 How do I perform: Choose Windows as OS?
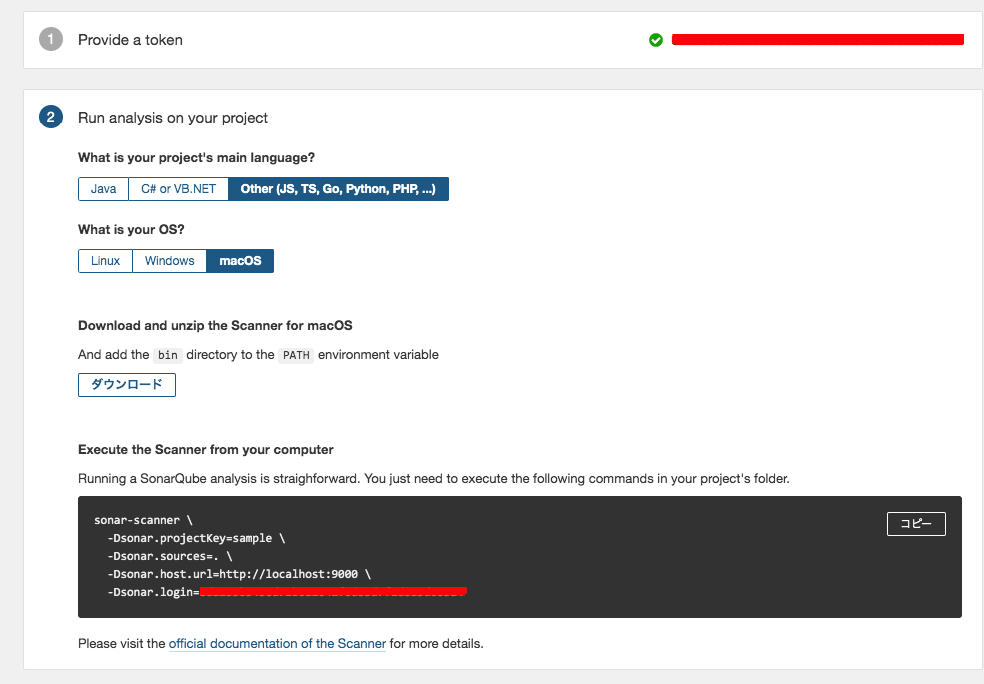[169, 261]
